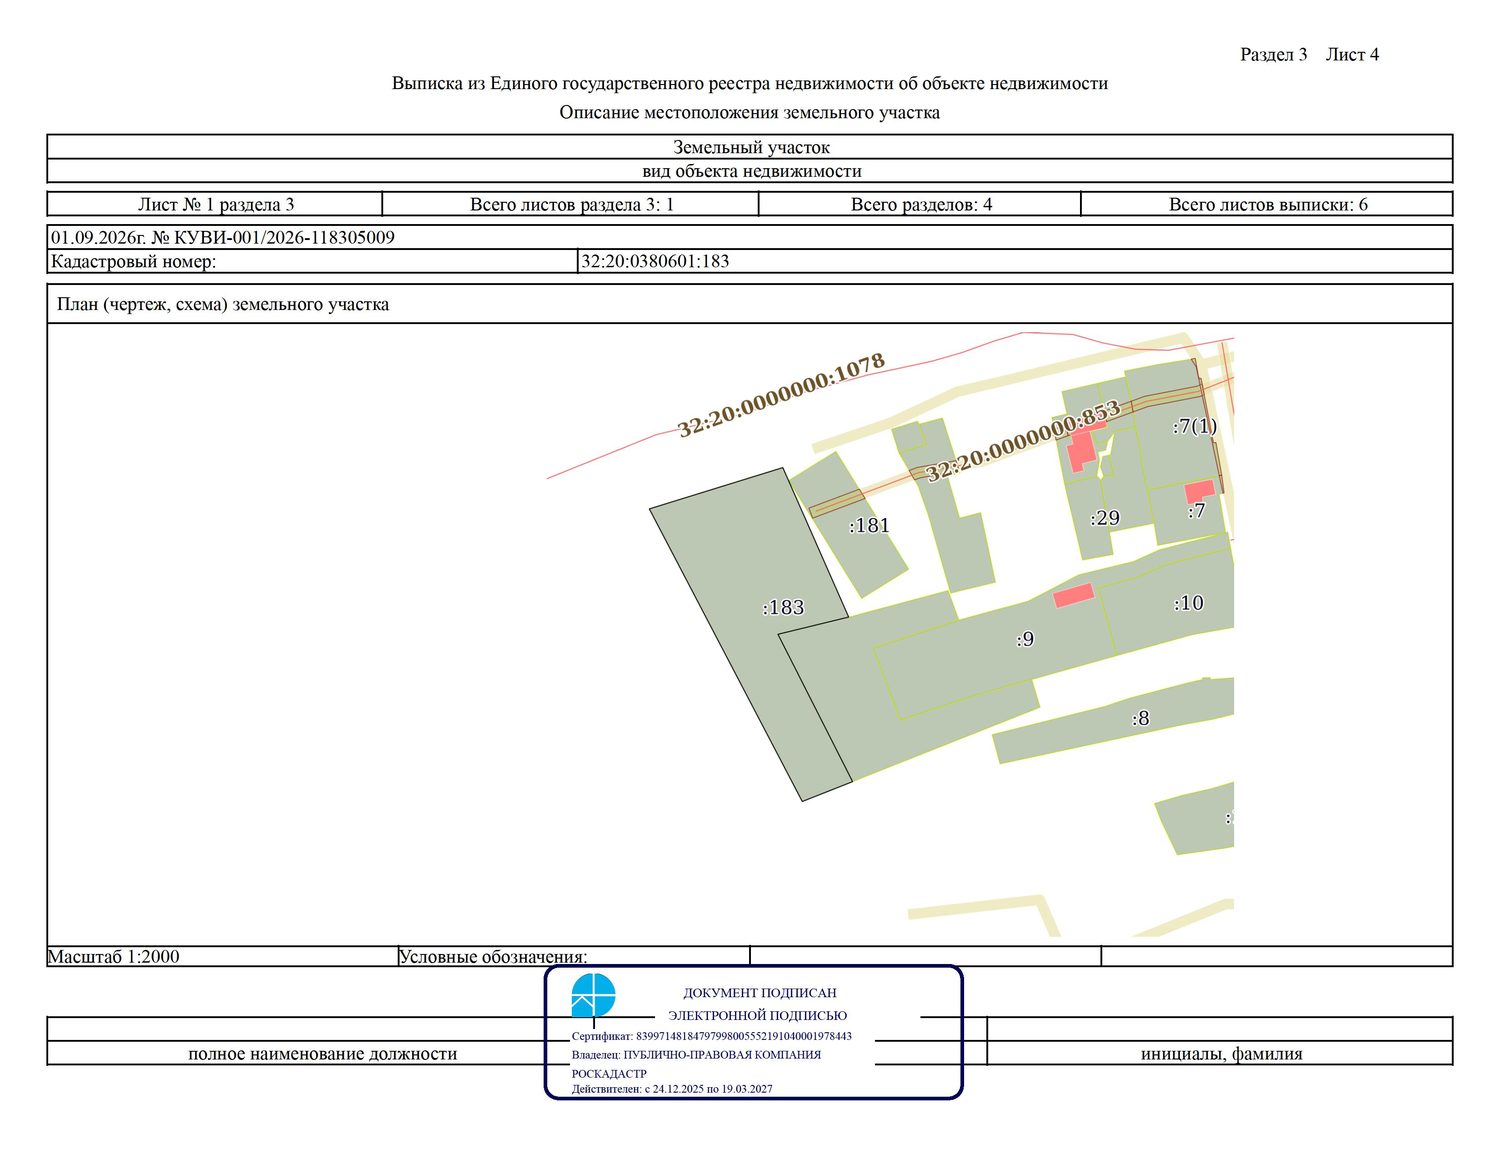Click the Земельный участок header cell
Viewport: 1500px width, 1159px height.
(x=750, y=147)
